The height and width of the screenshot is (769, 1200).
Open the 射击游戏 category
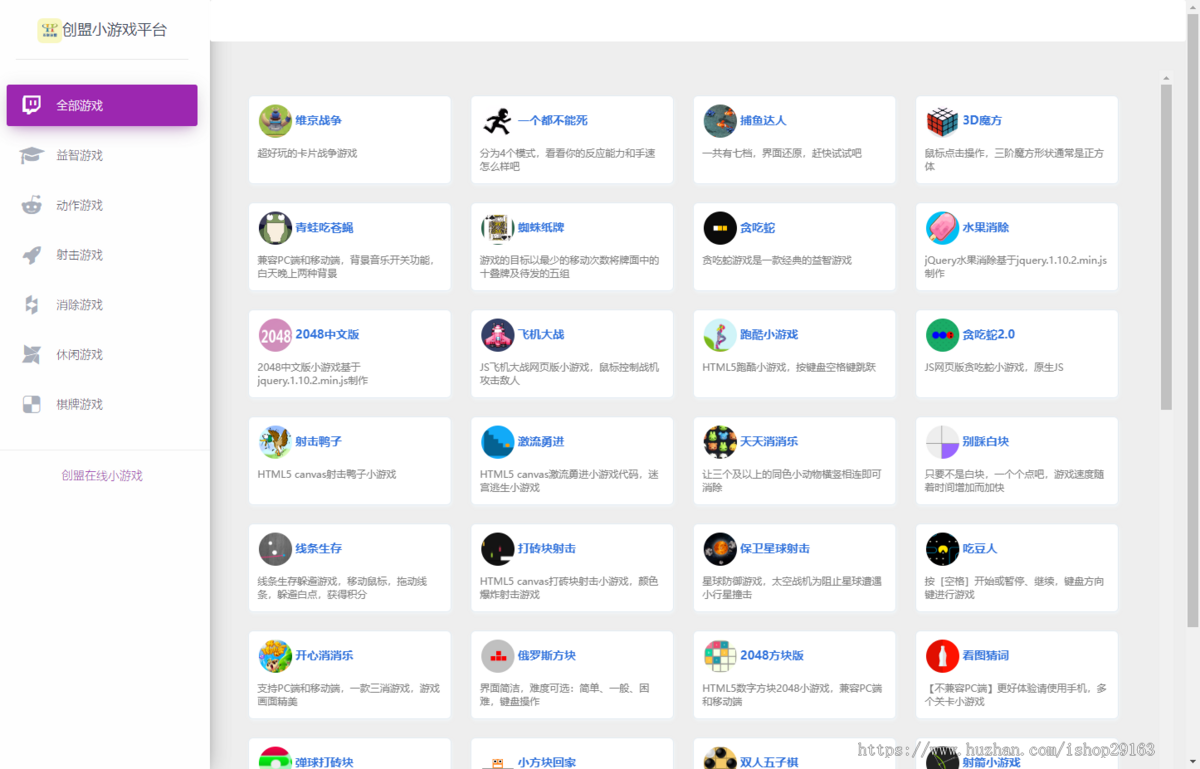tap(102, 255)
